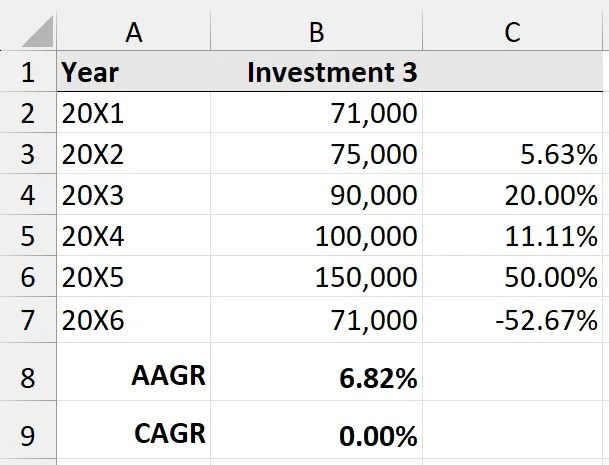Select column C header
The height and width of the screenshot is (465, 609).
[512, 31]
